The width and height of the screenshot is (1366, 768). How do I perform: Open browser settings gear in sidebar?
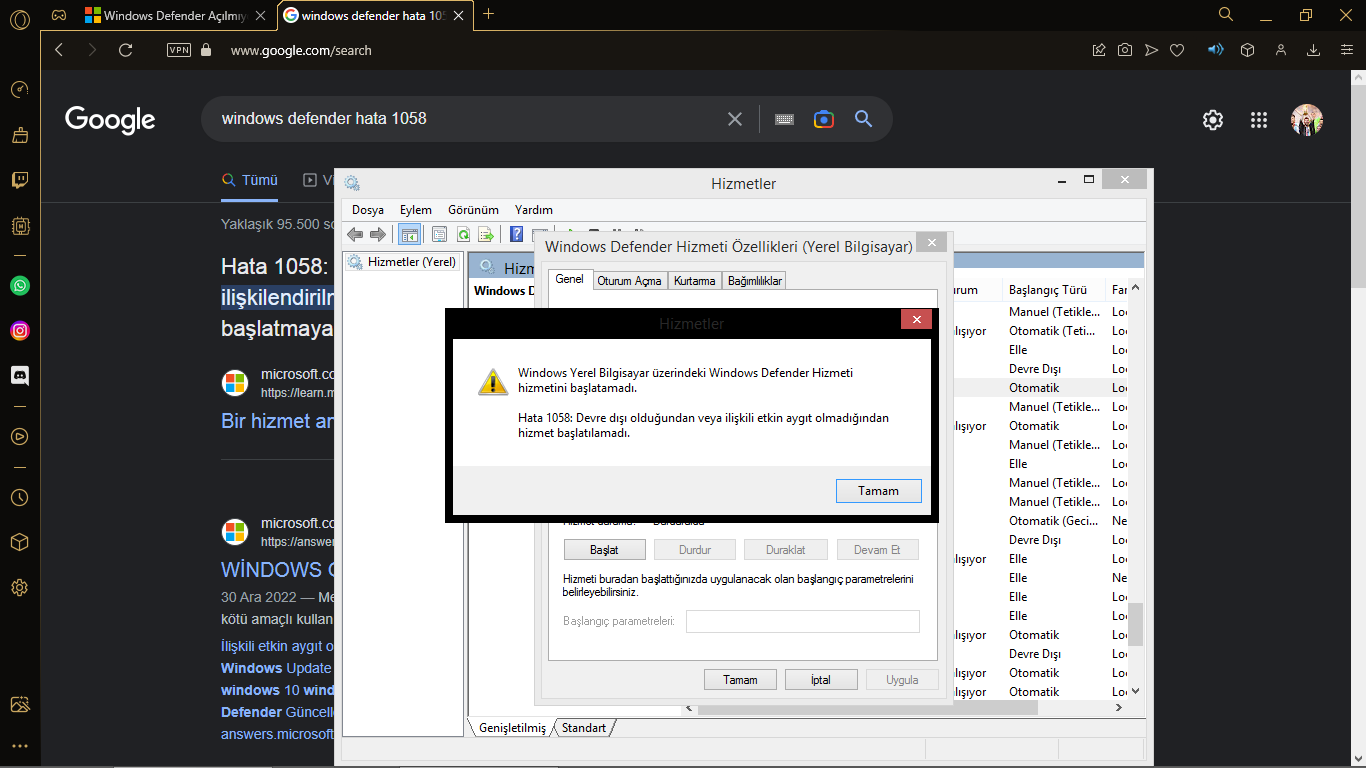tap(19, 587)
